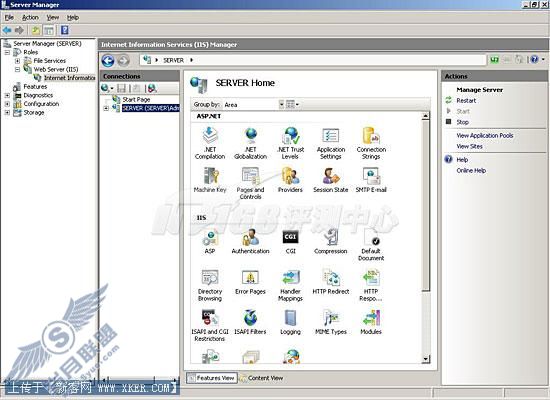Image resolution: width=550 pixels, height=400 pixels.
Task: Open the Modules feature
Action: point(371,322)
